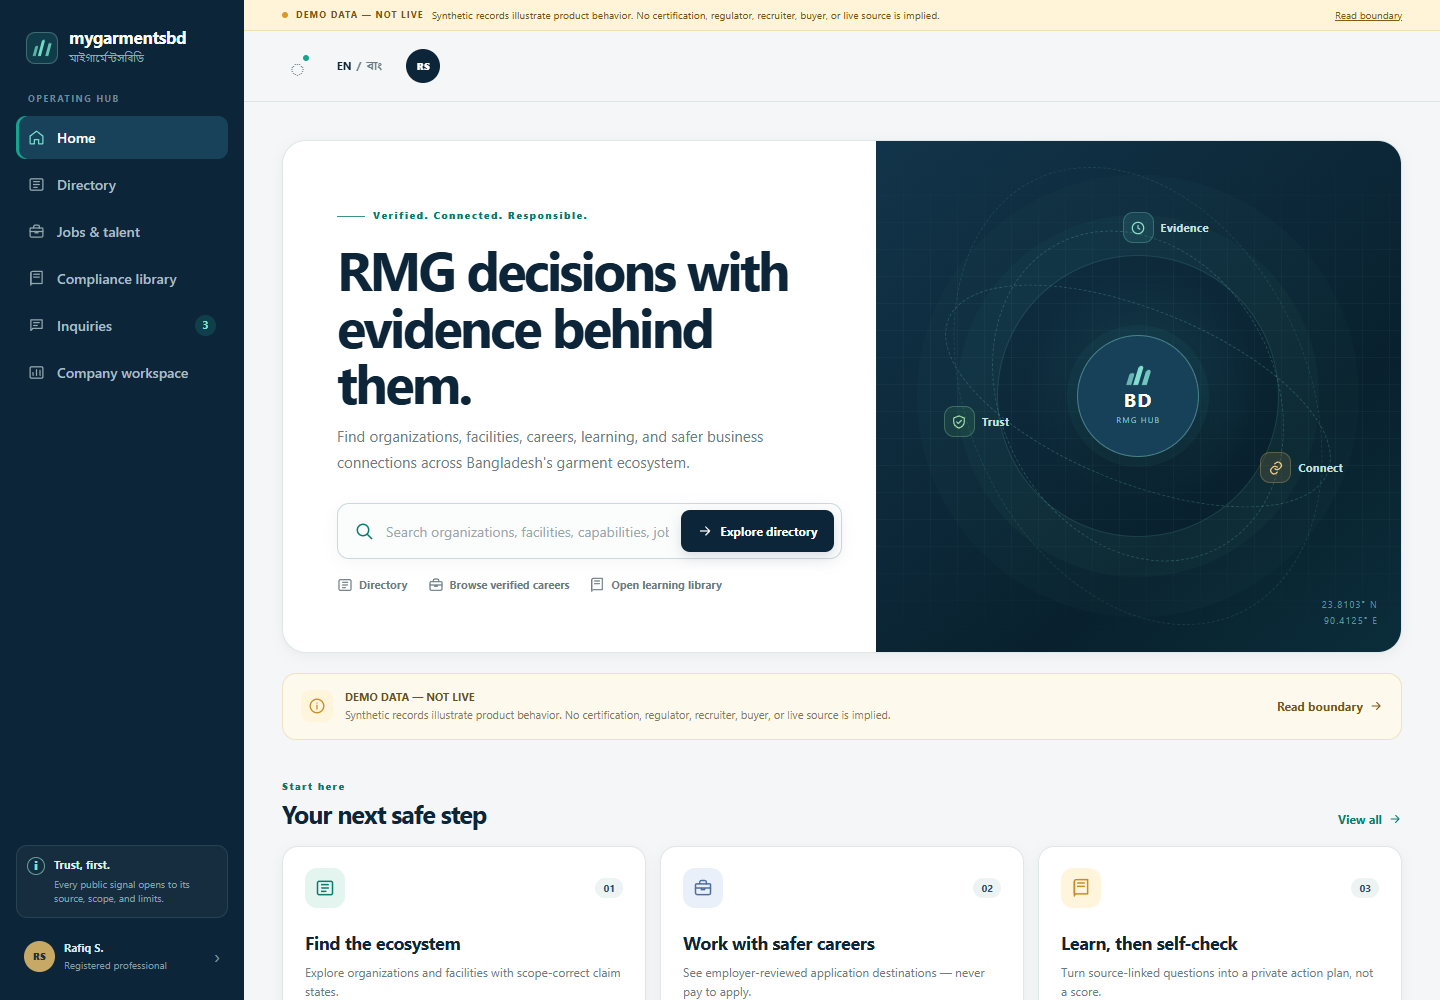
Task: Open the Compliance library page
Action: [x=122, y=279]
